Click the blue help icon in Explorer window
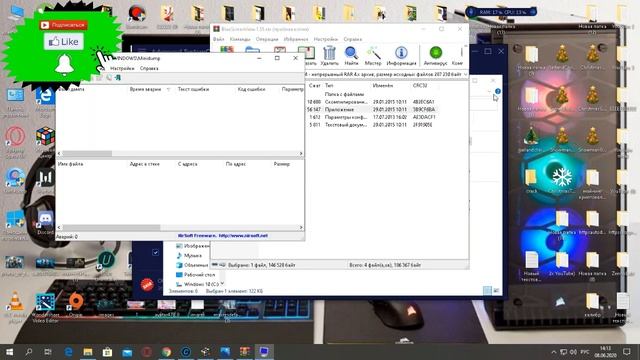Screen dimensions: 640x360 498,91
